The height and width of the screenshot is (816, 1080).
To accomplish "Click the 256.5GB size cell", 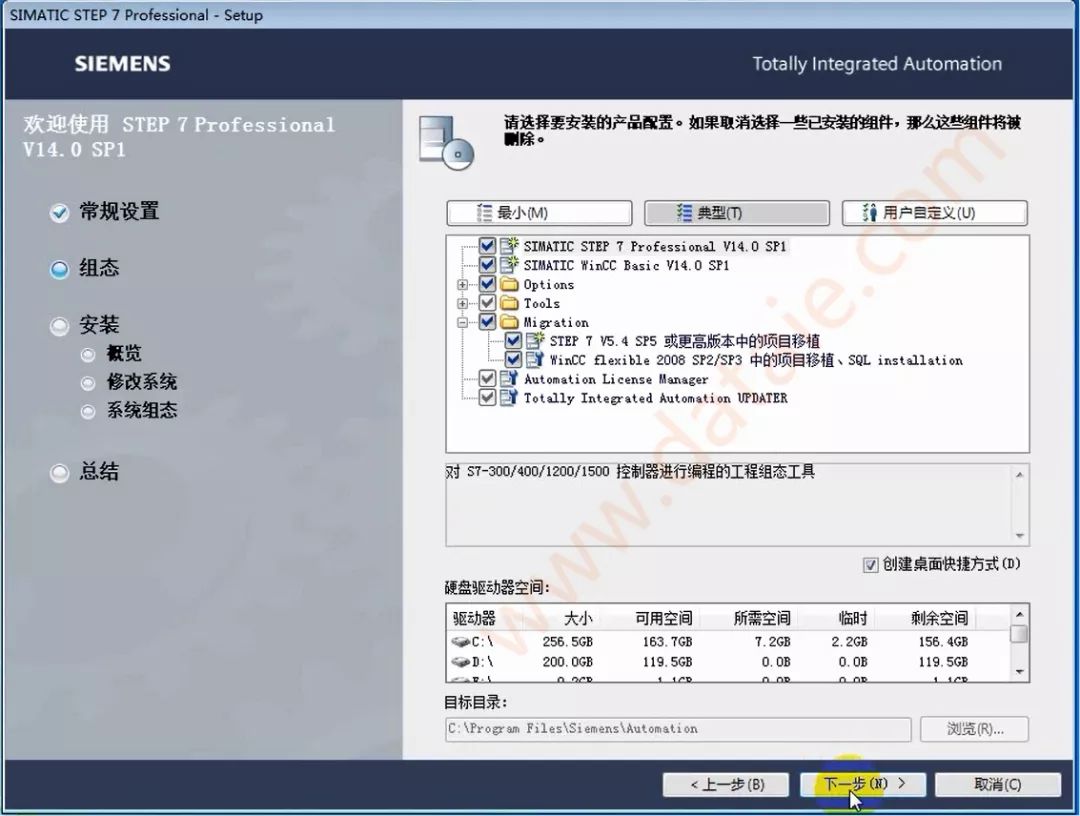I will coord(568,642).
